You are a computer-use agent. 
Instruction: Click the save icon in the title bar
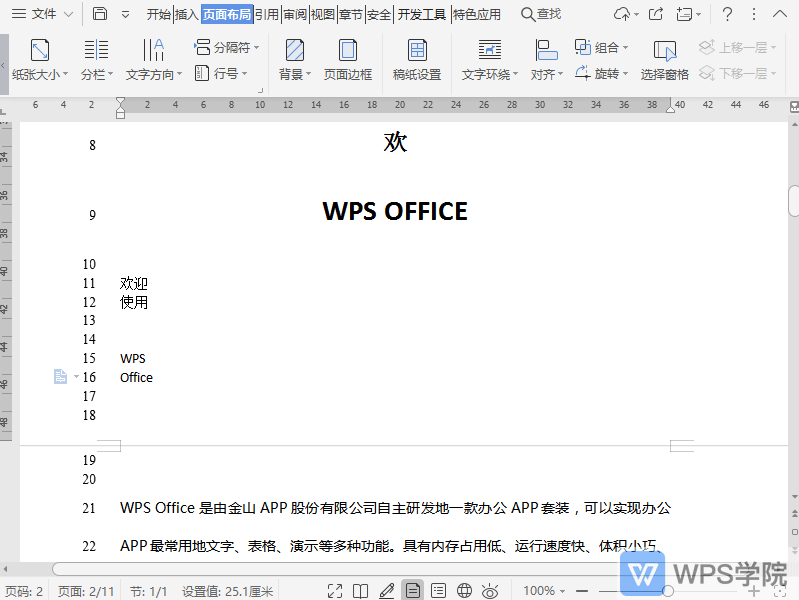coord(100,14)
